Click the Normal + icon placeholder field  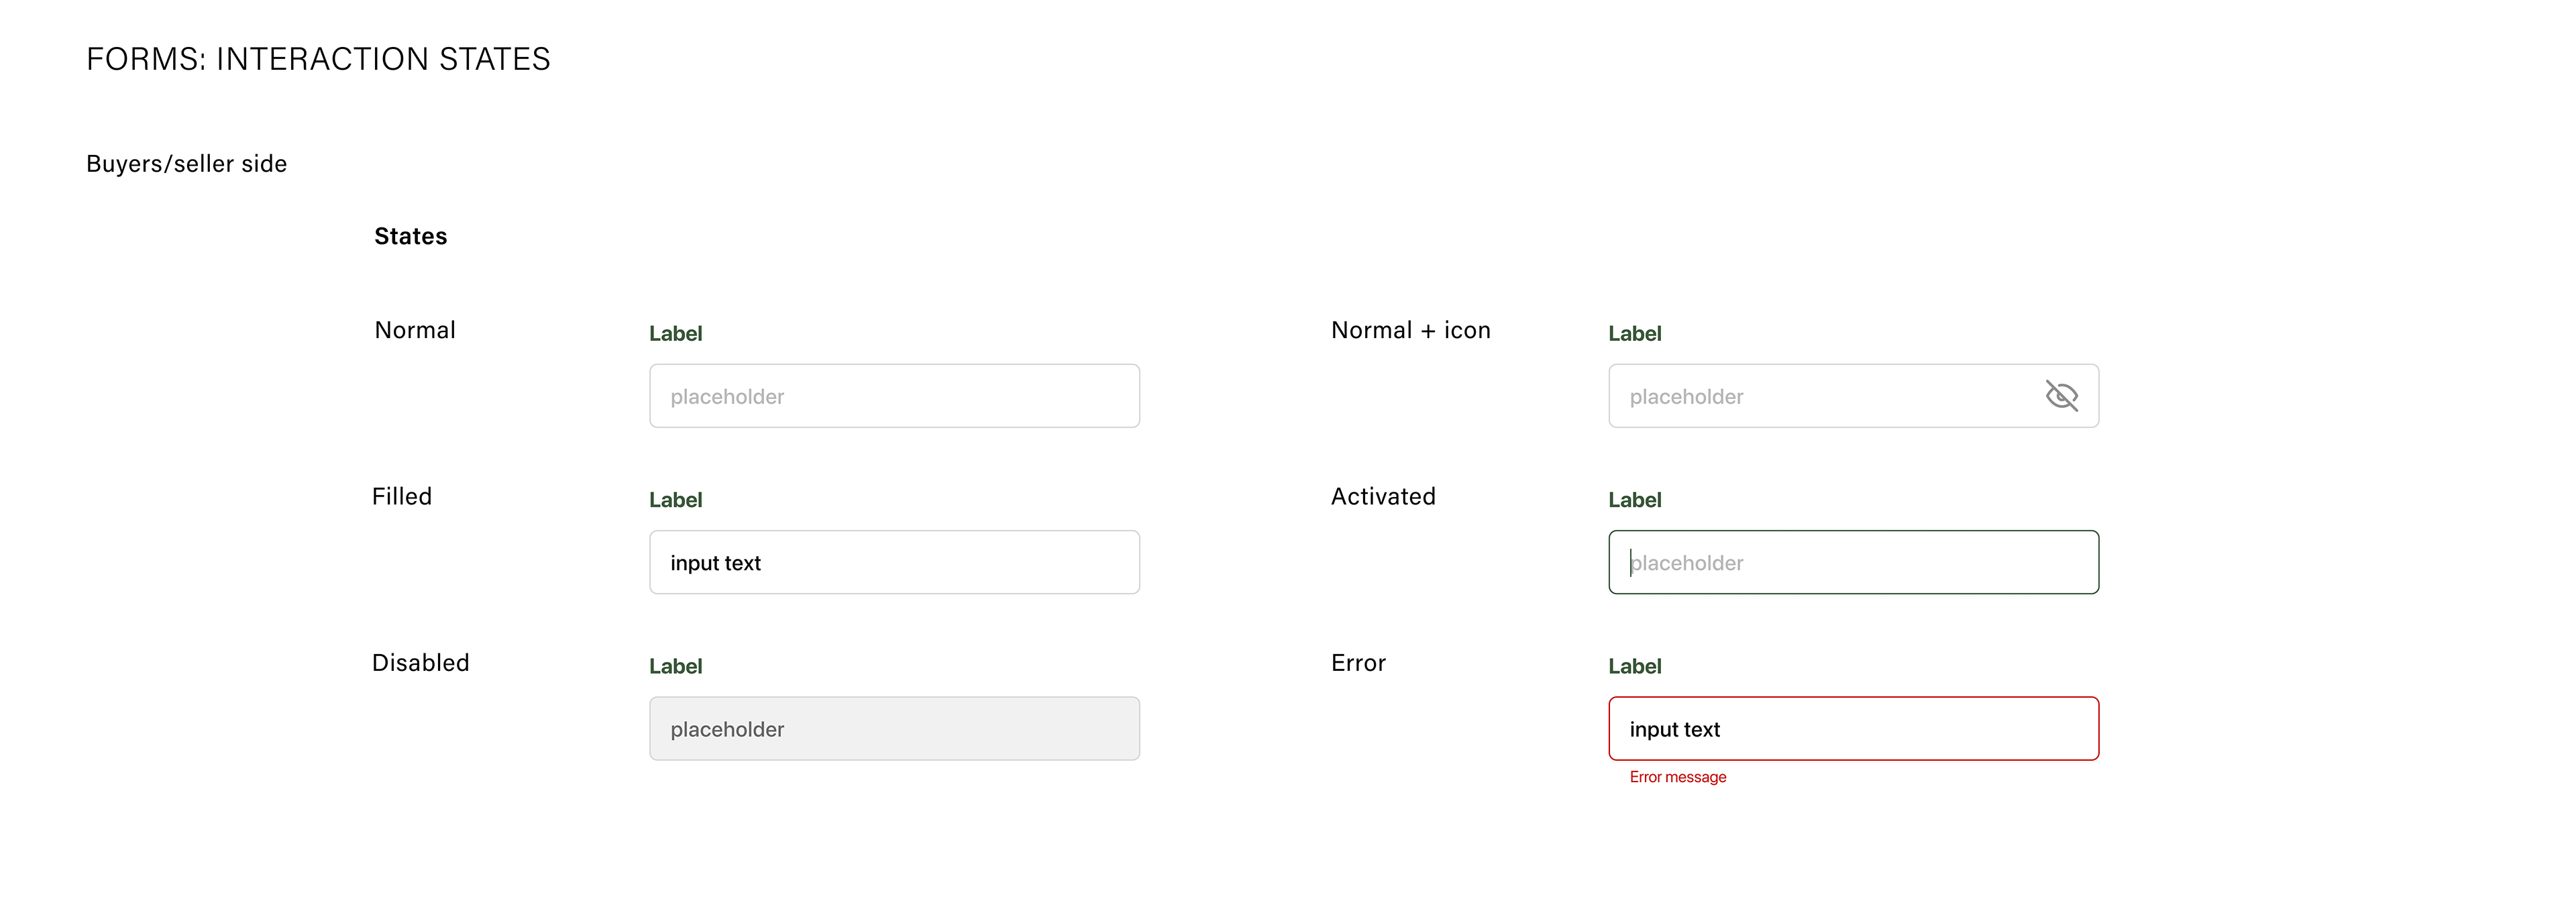1820,396
